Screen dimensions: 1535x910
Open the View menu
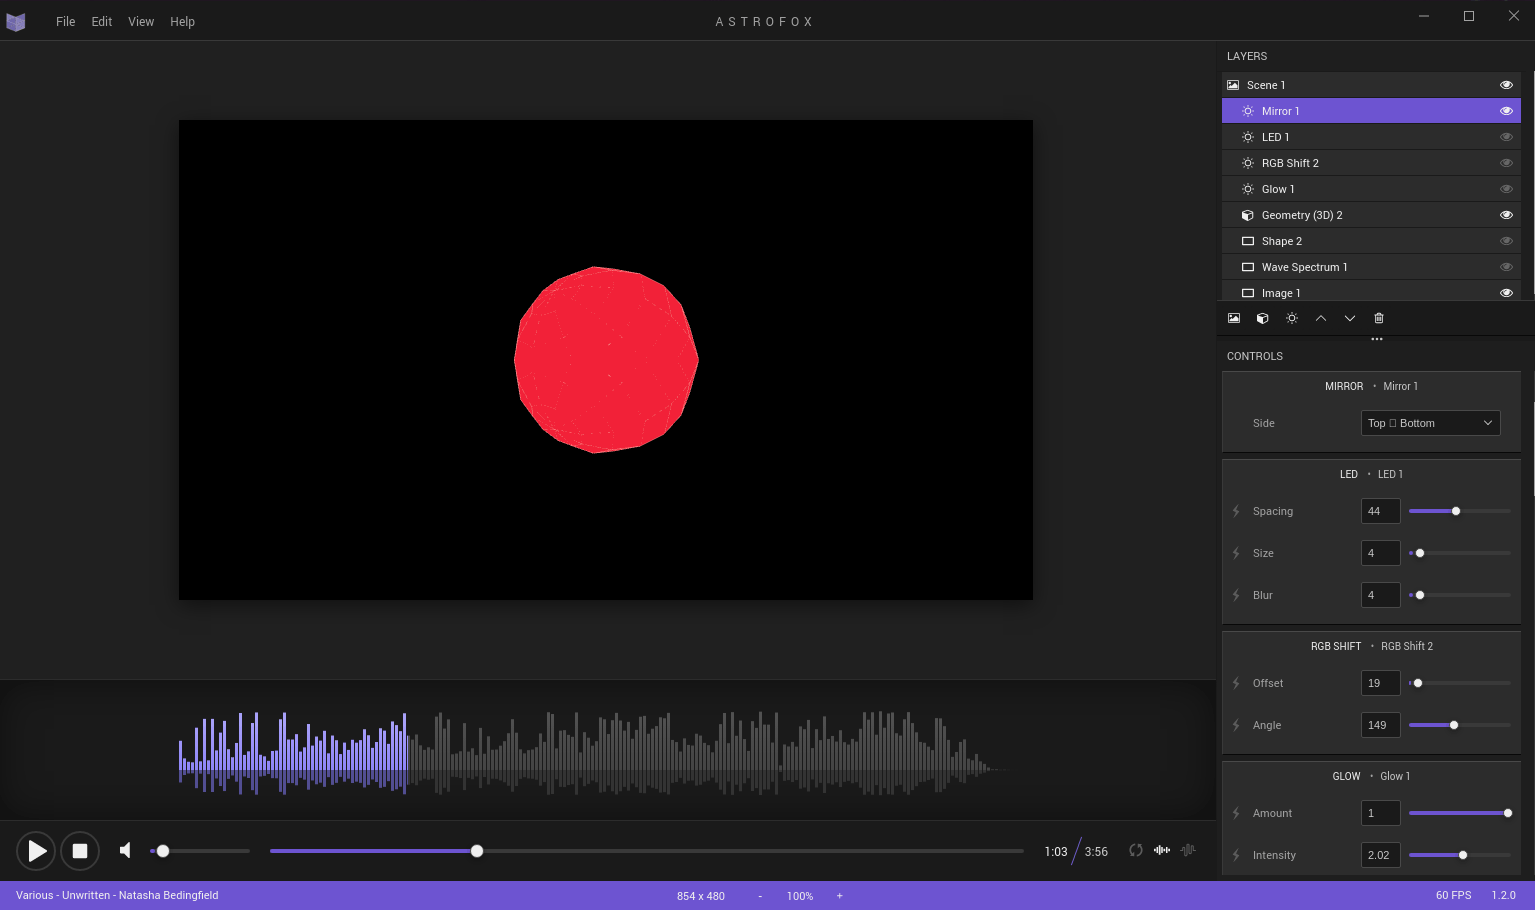141,21
